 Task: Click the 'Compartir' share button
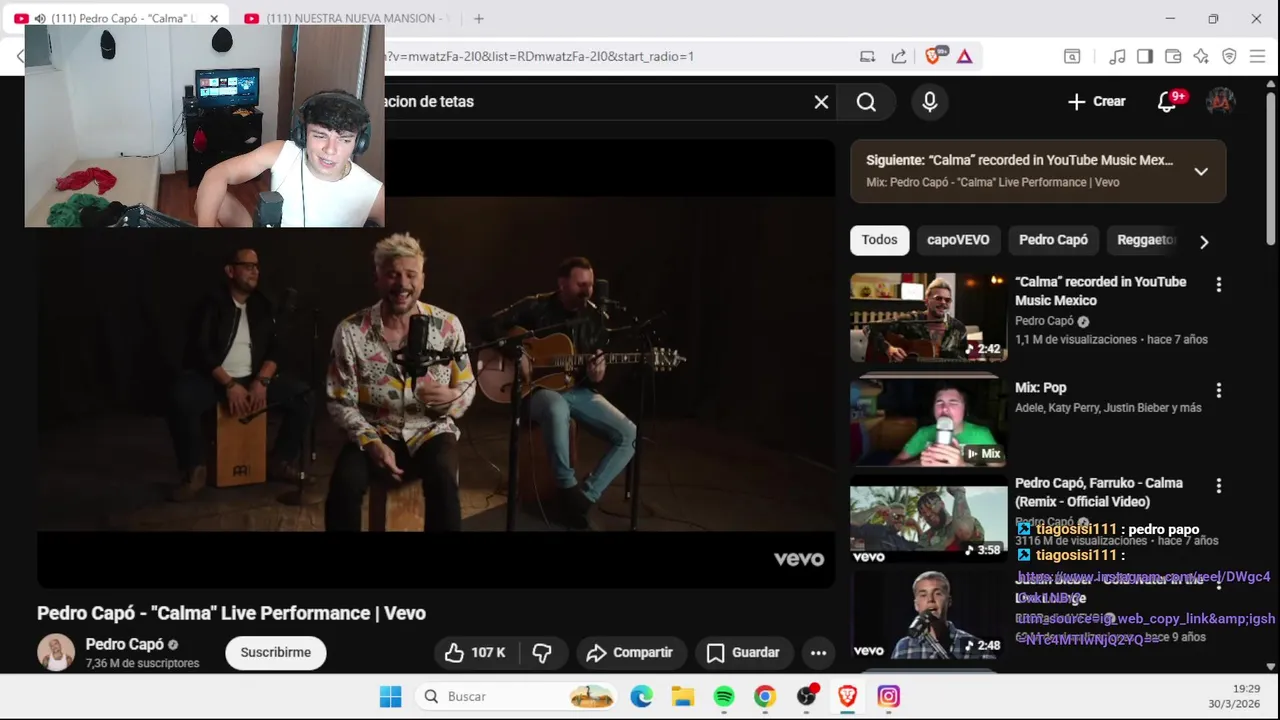(631, 653)
